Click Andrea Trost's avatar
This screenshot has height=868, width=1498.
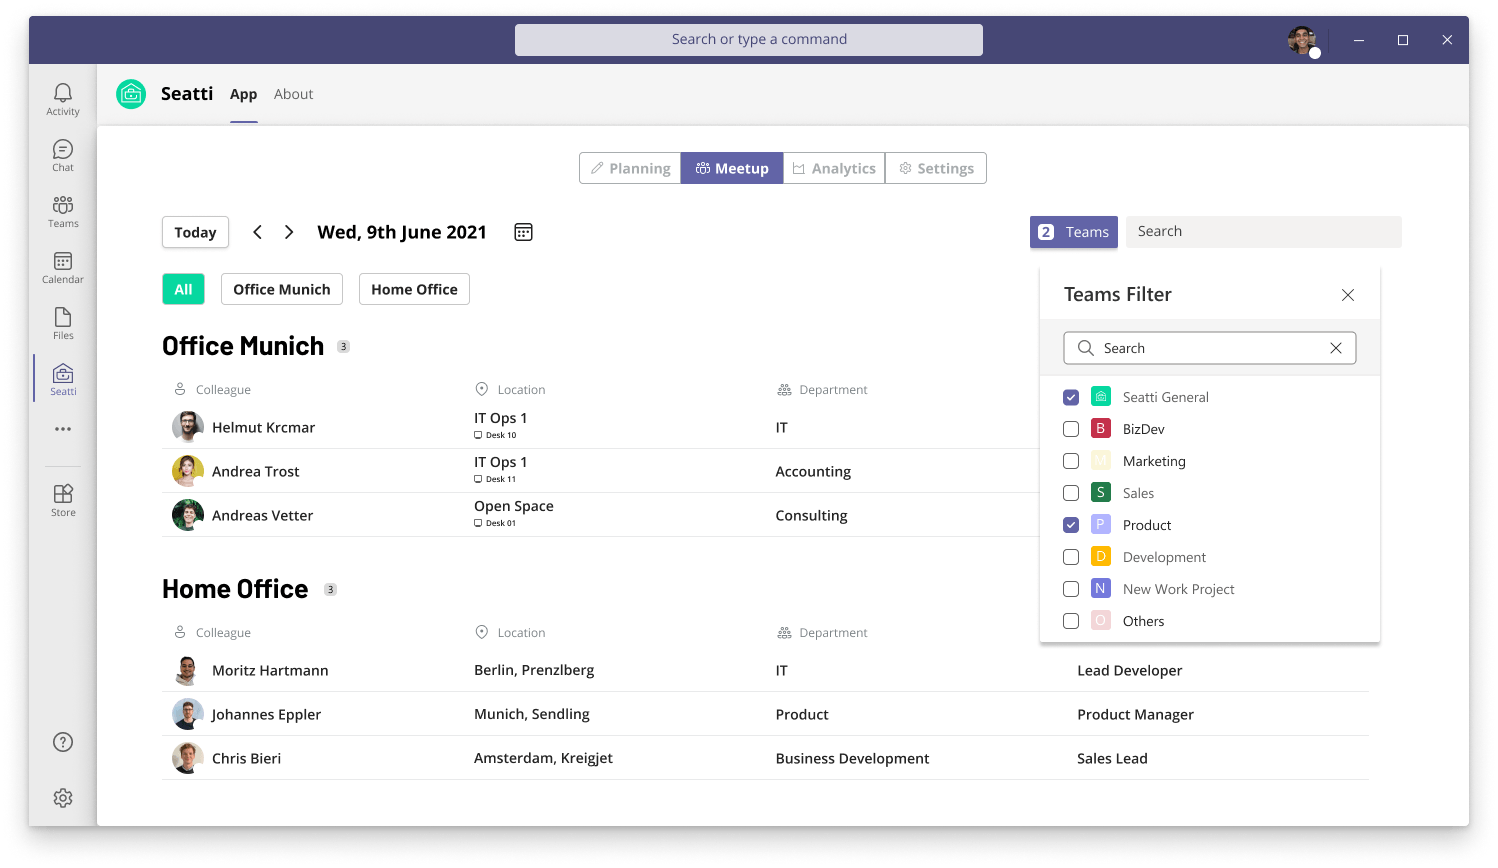(x=188, y=471)
